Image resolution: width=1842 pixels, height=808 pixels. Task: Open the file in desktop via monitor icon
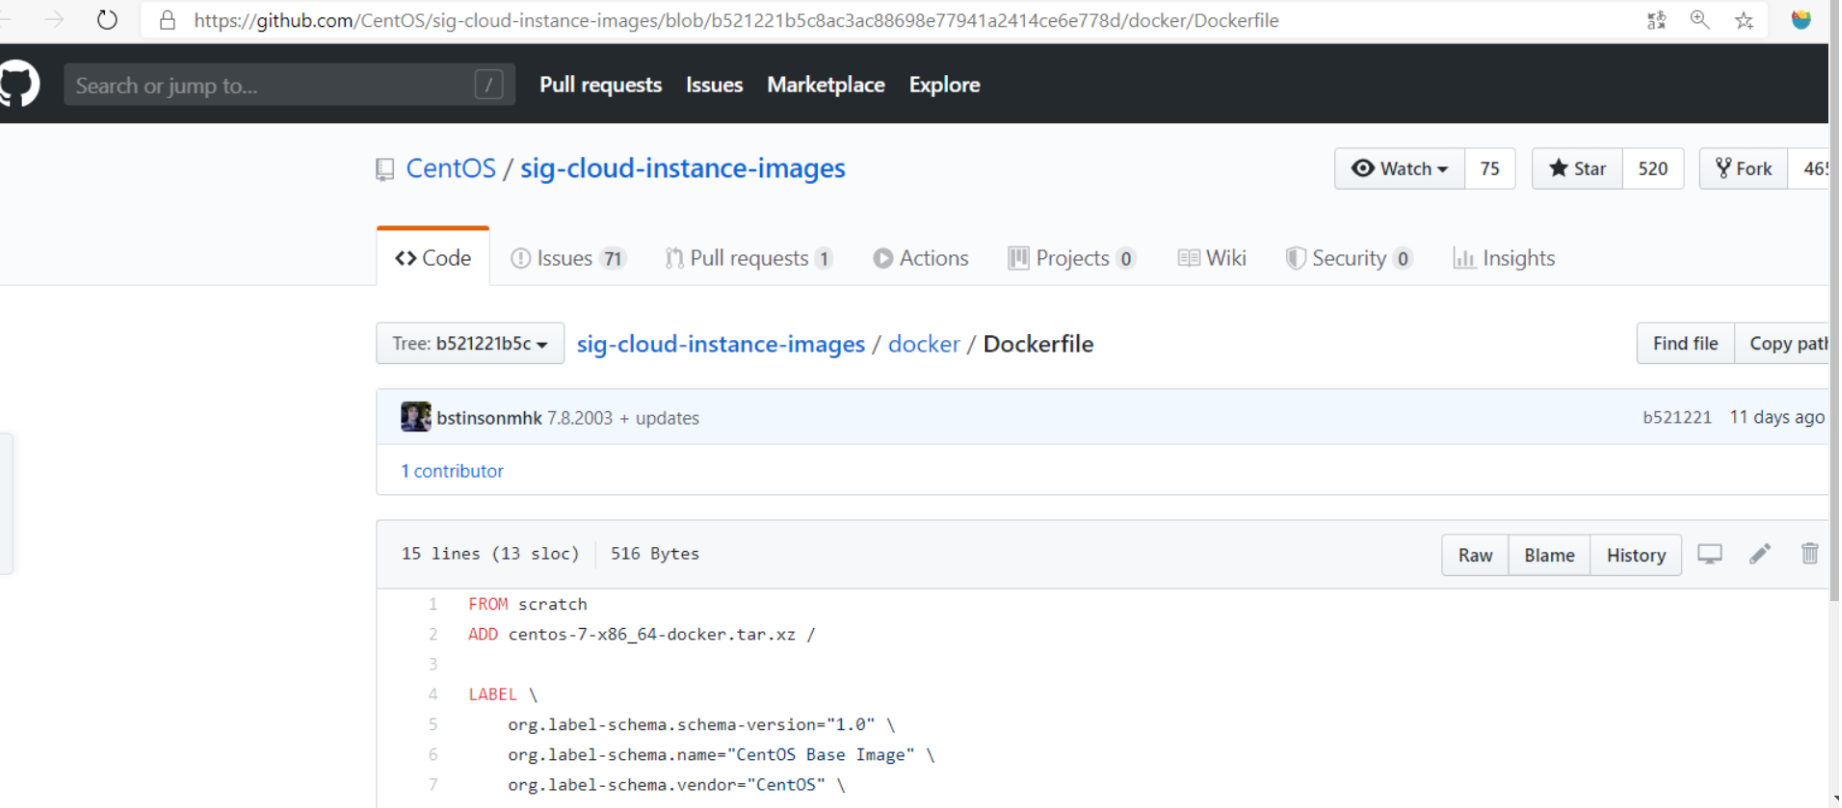1710,554
